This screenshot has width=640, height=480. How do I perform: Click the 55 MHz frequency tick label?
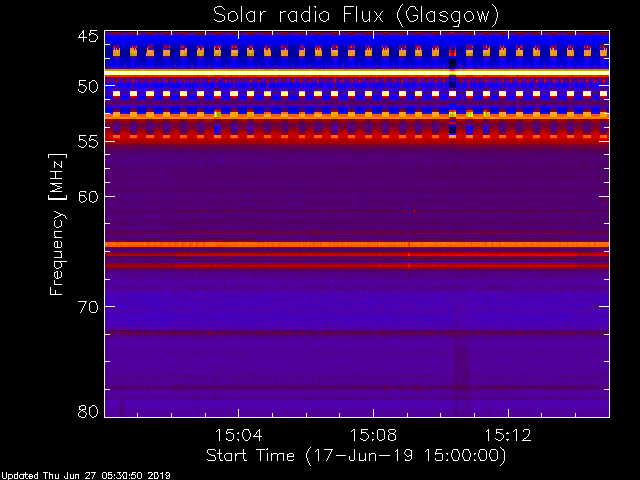point(88,141)
